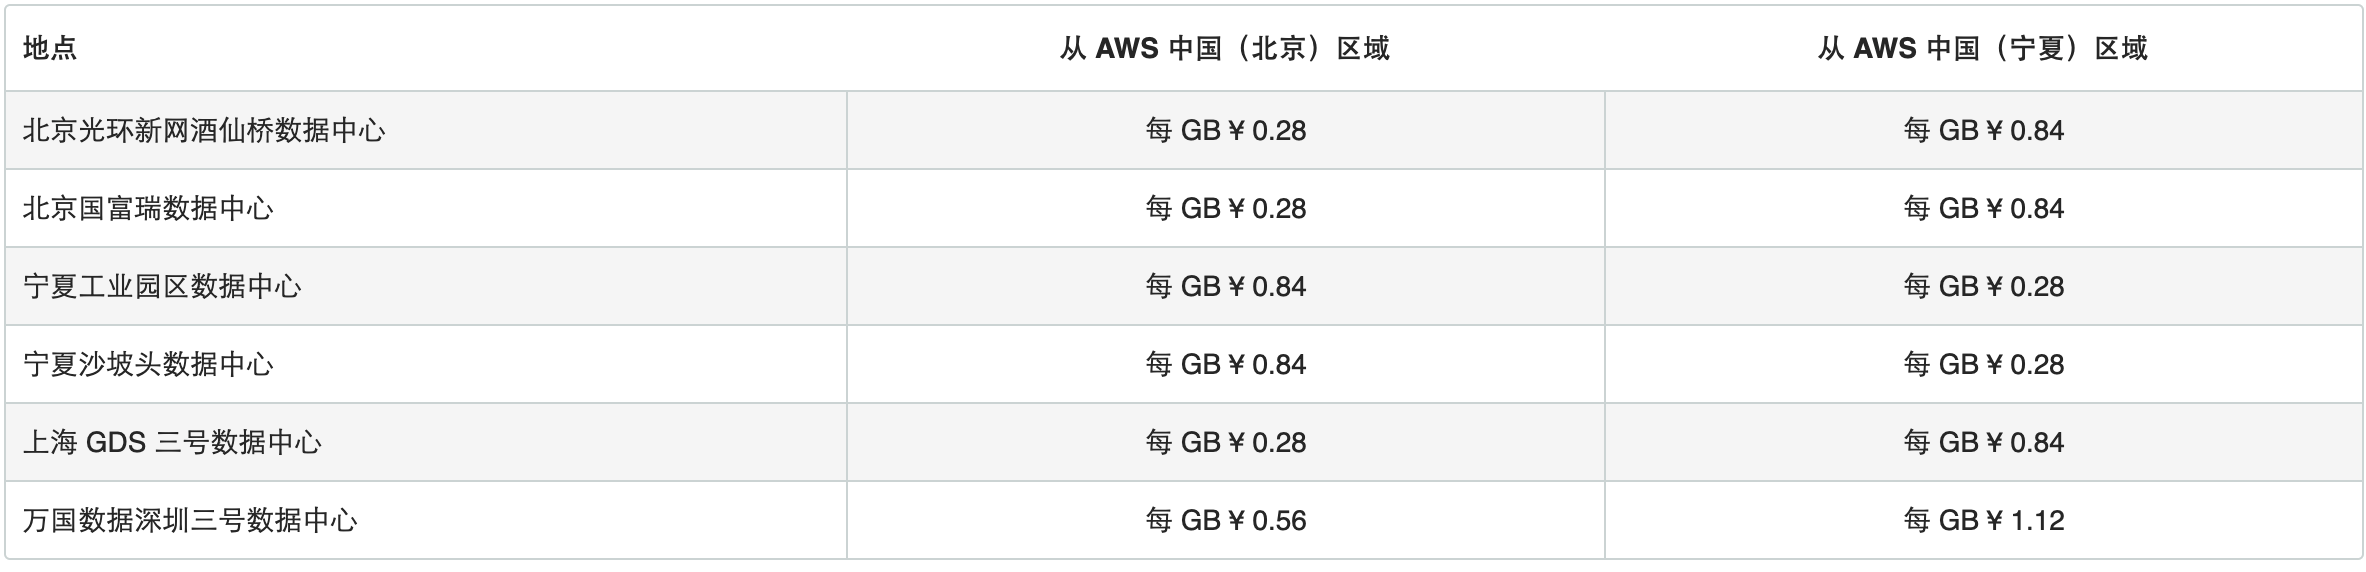
Task: Click the ¥1.12 price cell
Action: point(1983,520)
